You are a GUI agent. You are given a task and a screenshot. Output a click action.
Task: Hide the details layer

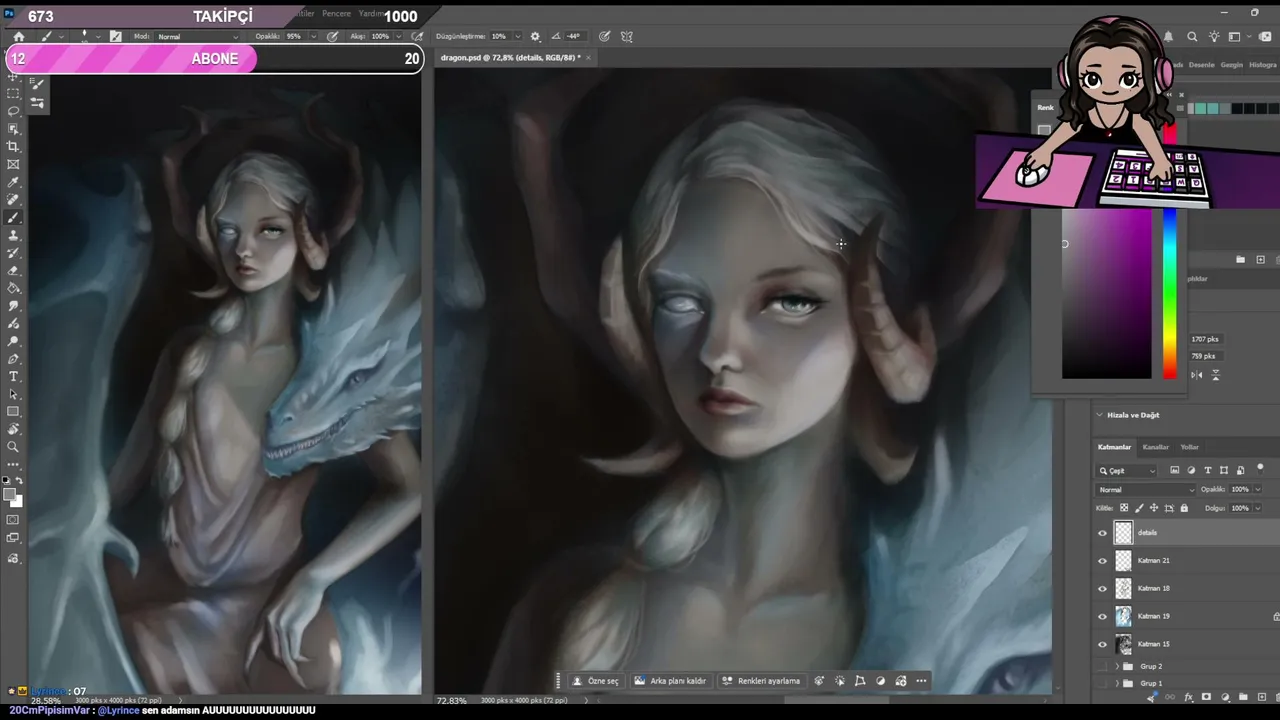coord(1103,533)
